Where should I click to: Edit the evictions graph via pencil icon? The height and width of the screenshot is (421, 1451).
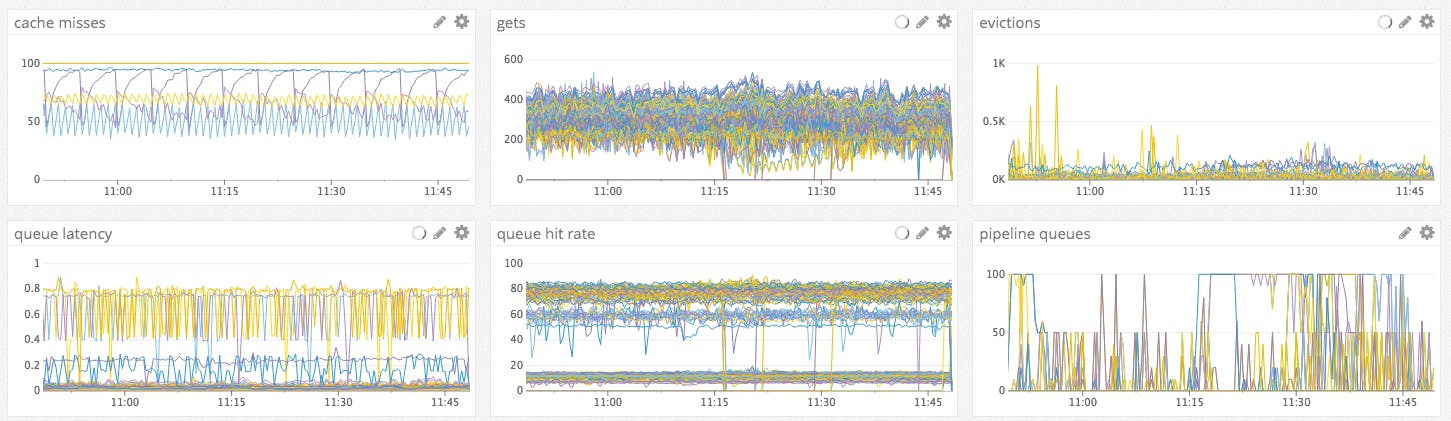tap(1406, 22)
